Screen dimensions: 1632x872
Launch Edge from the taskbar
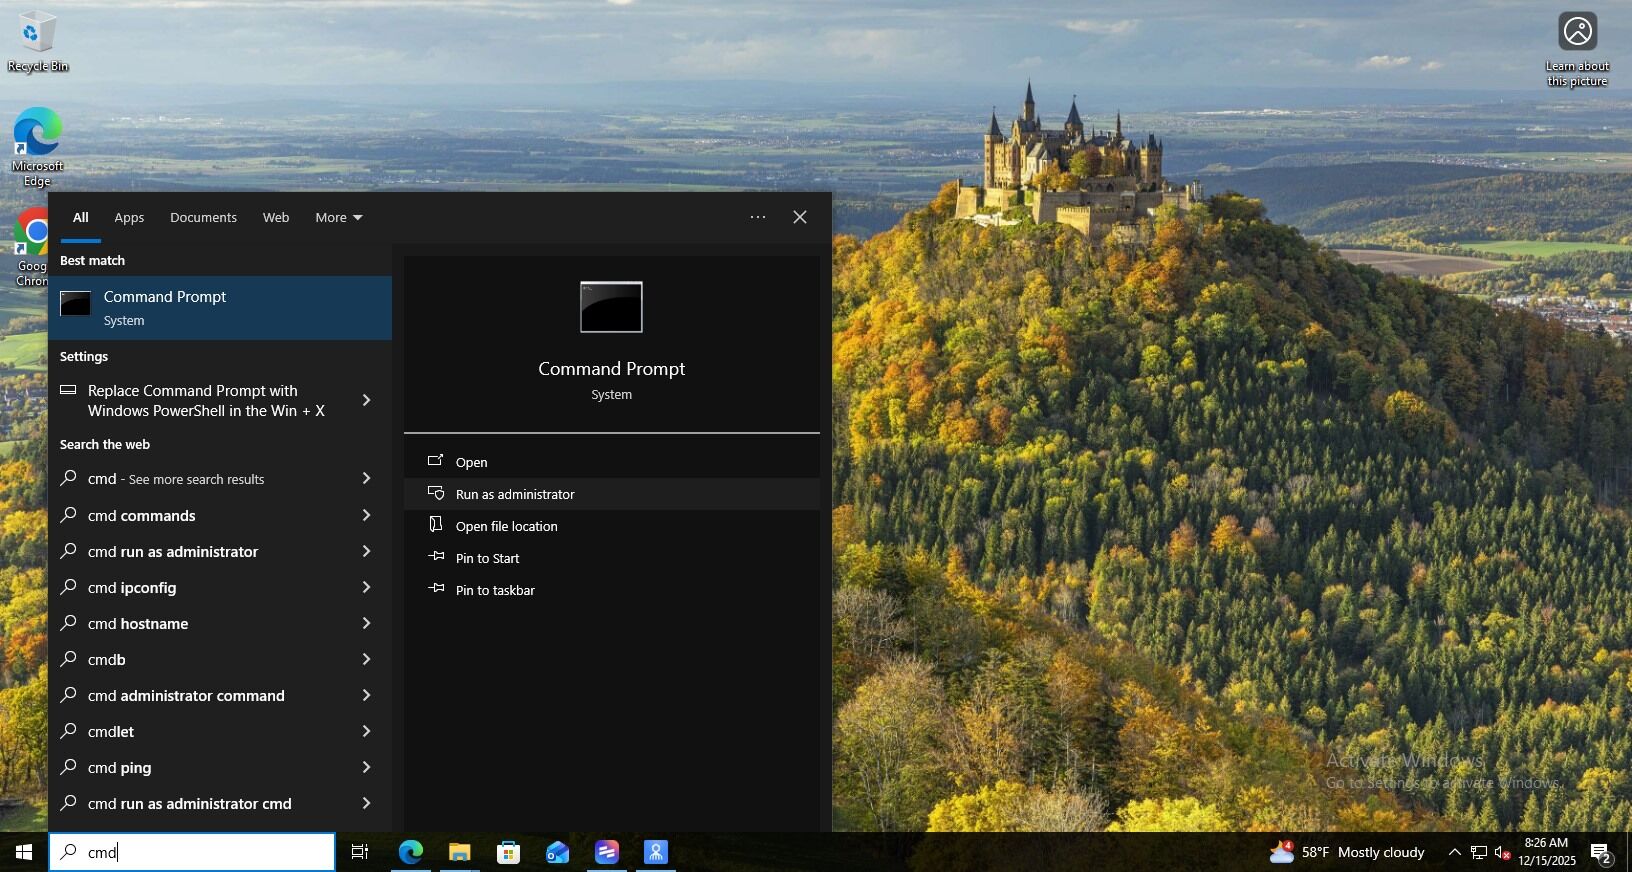coord(410,852)
